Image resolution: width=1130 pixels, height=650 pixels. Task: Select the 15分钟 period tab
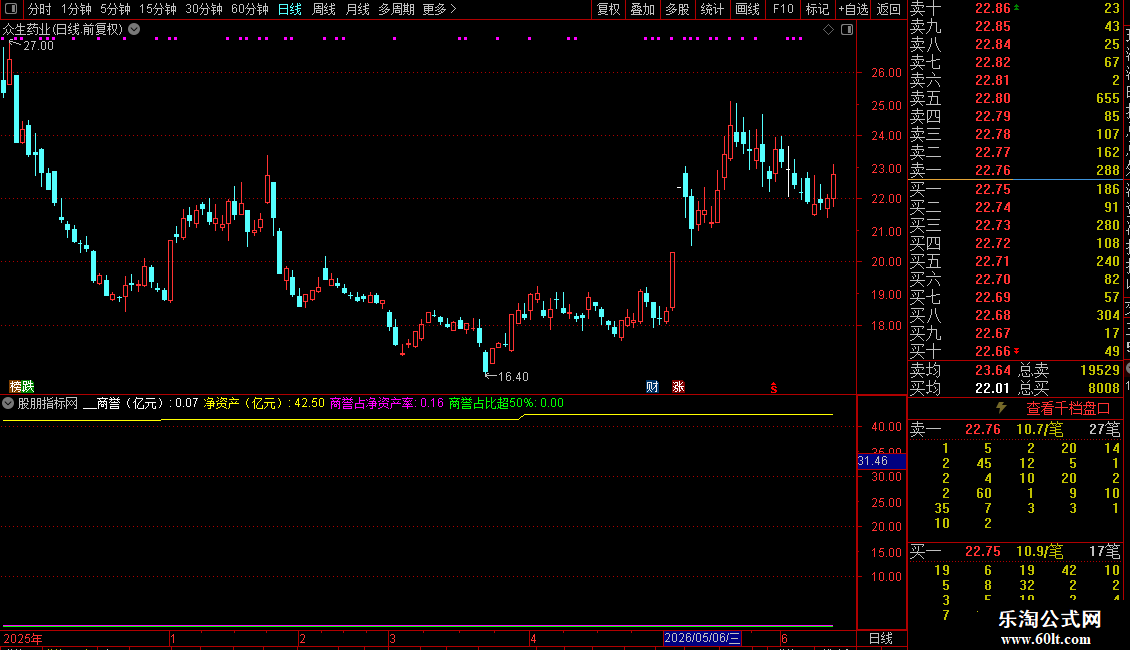pos(157,9)
